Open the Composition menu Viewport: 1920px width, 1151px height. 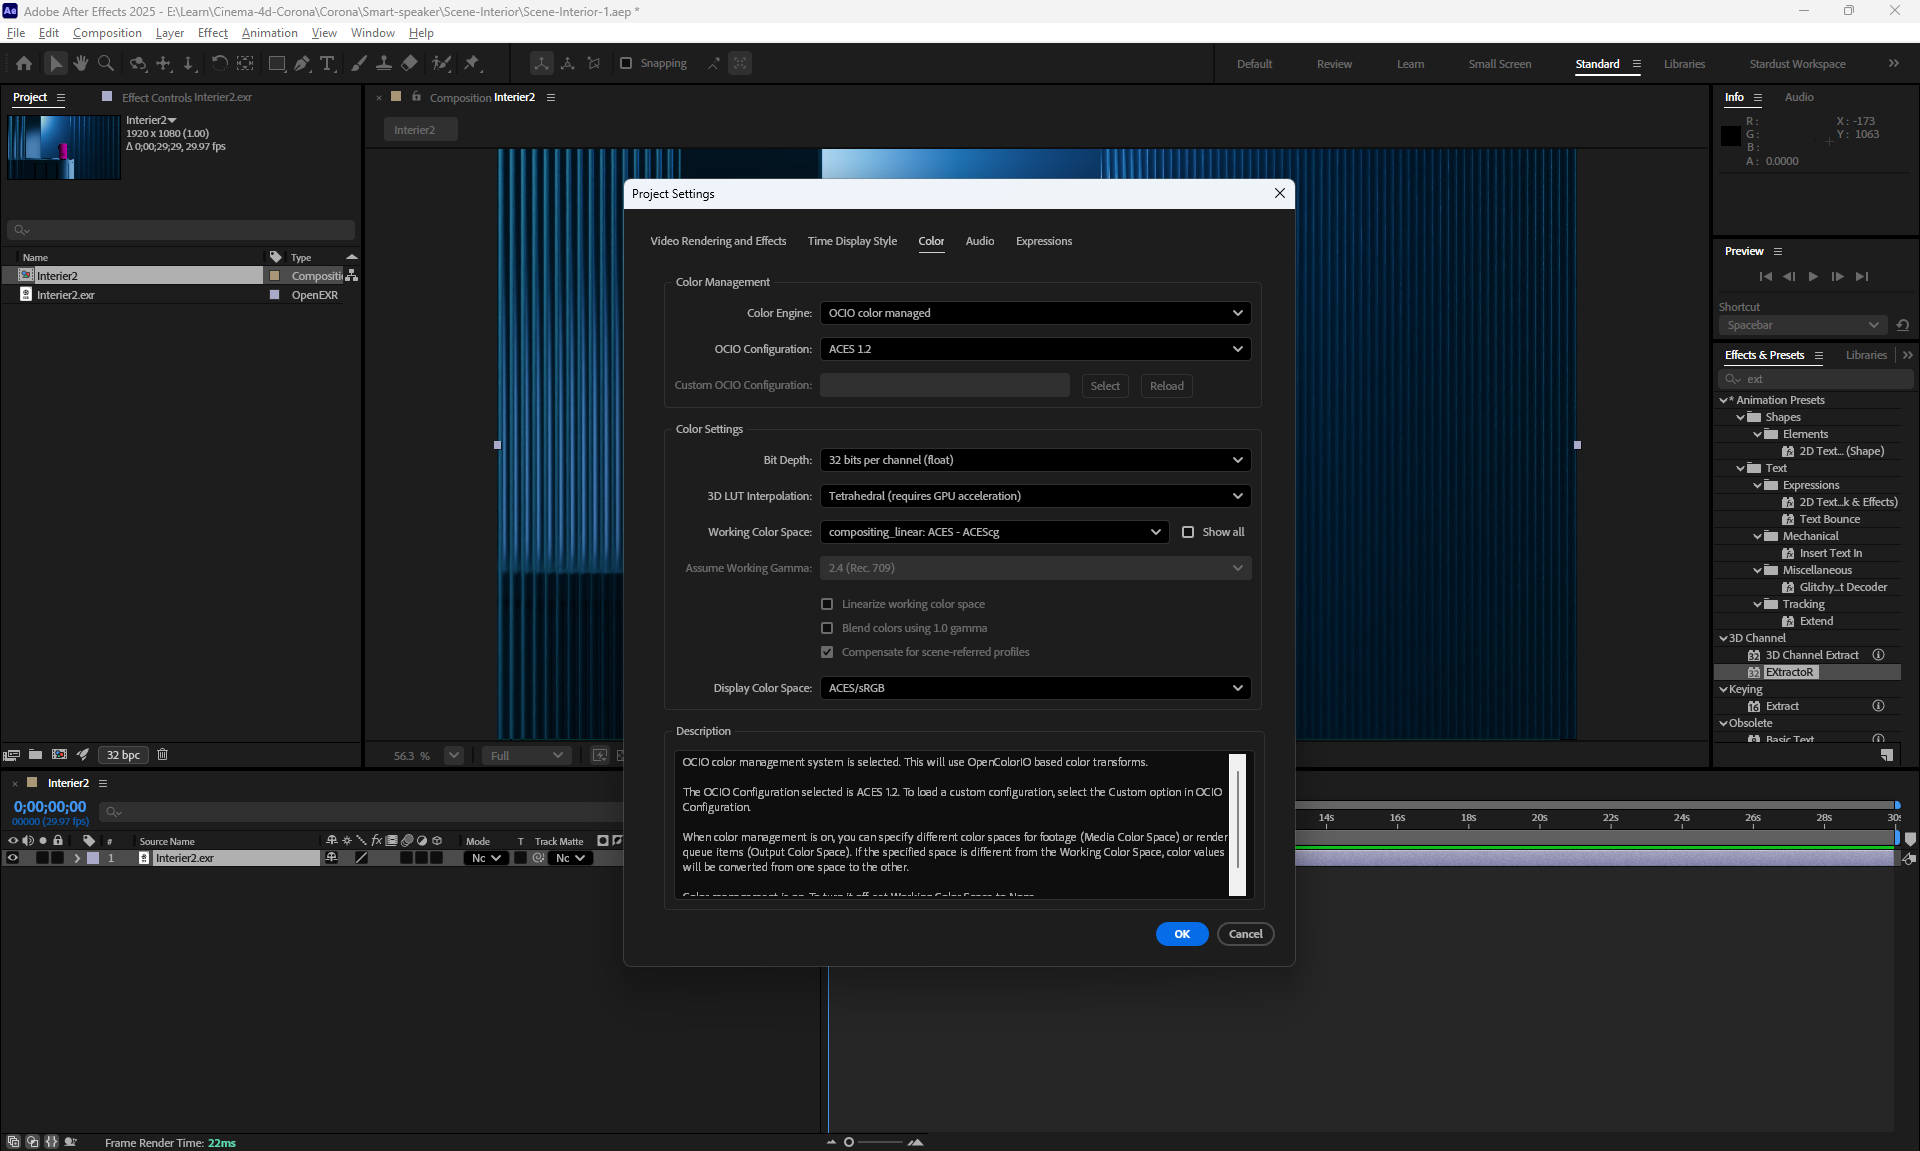click(107, 33)
